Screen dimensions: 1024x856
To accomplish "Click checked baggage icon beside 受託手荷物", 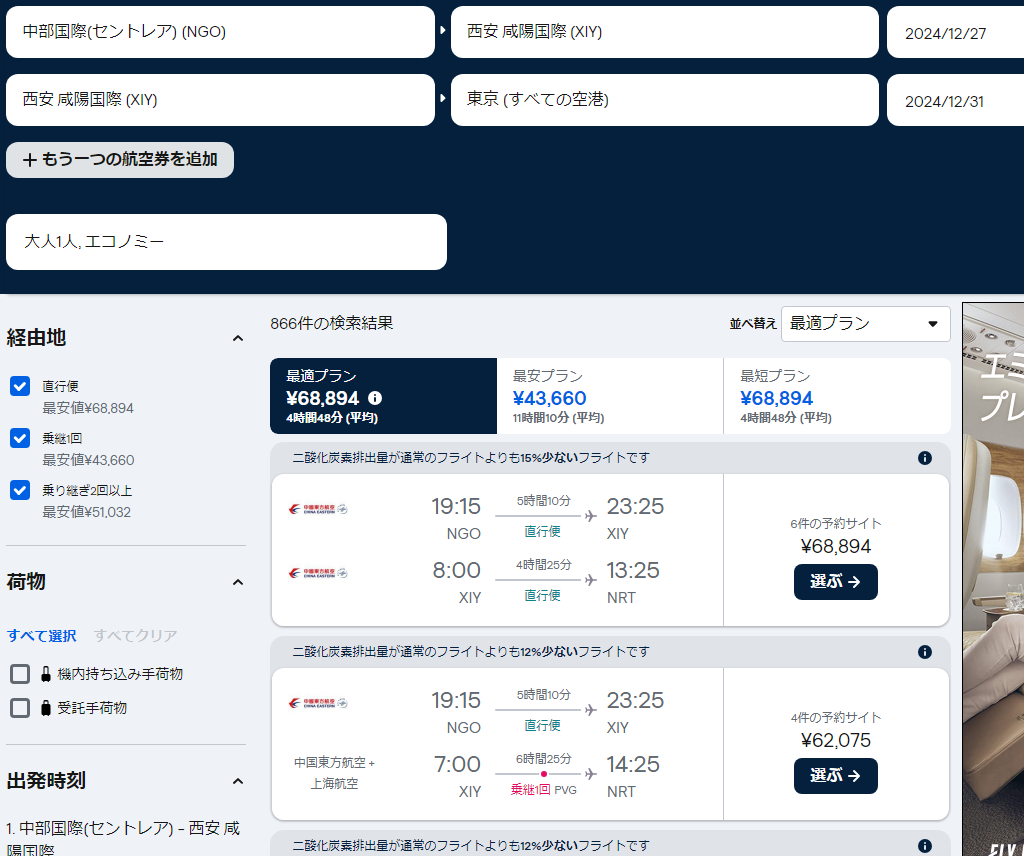I will click(x=46, y=708).
